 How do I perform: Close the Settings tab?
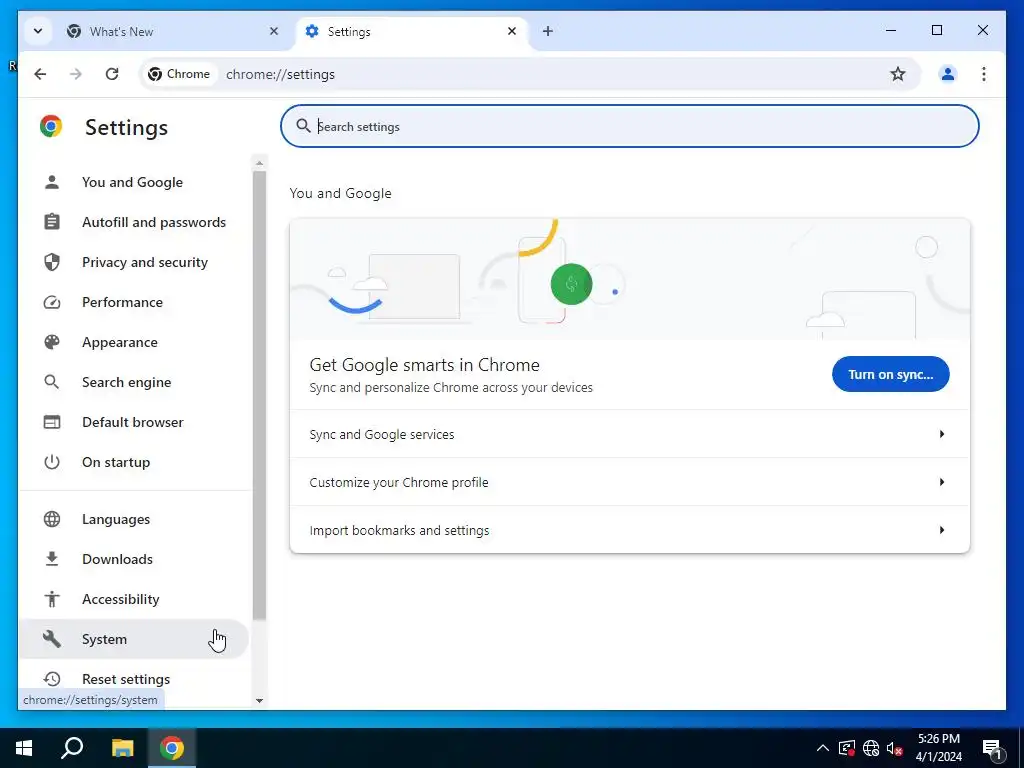[x=512, y=31]
